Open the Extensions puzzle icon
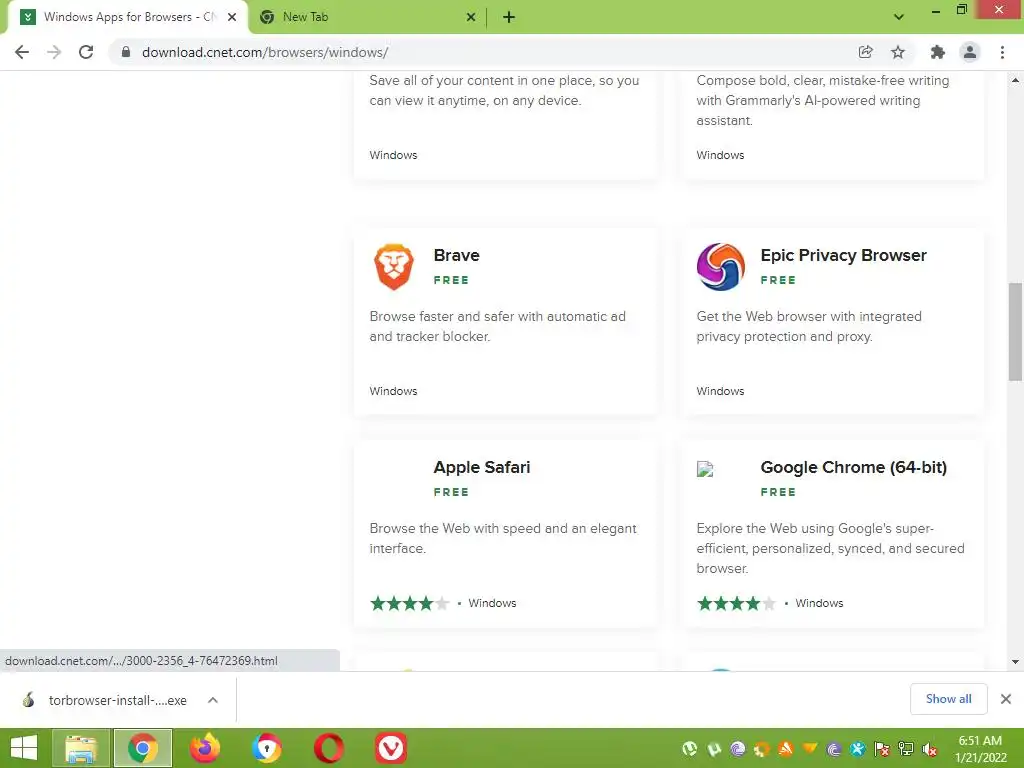This screenshot has height=768, width=1024. click(938, 52)
